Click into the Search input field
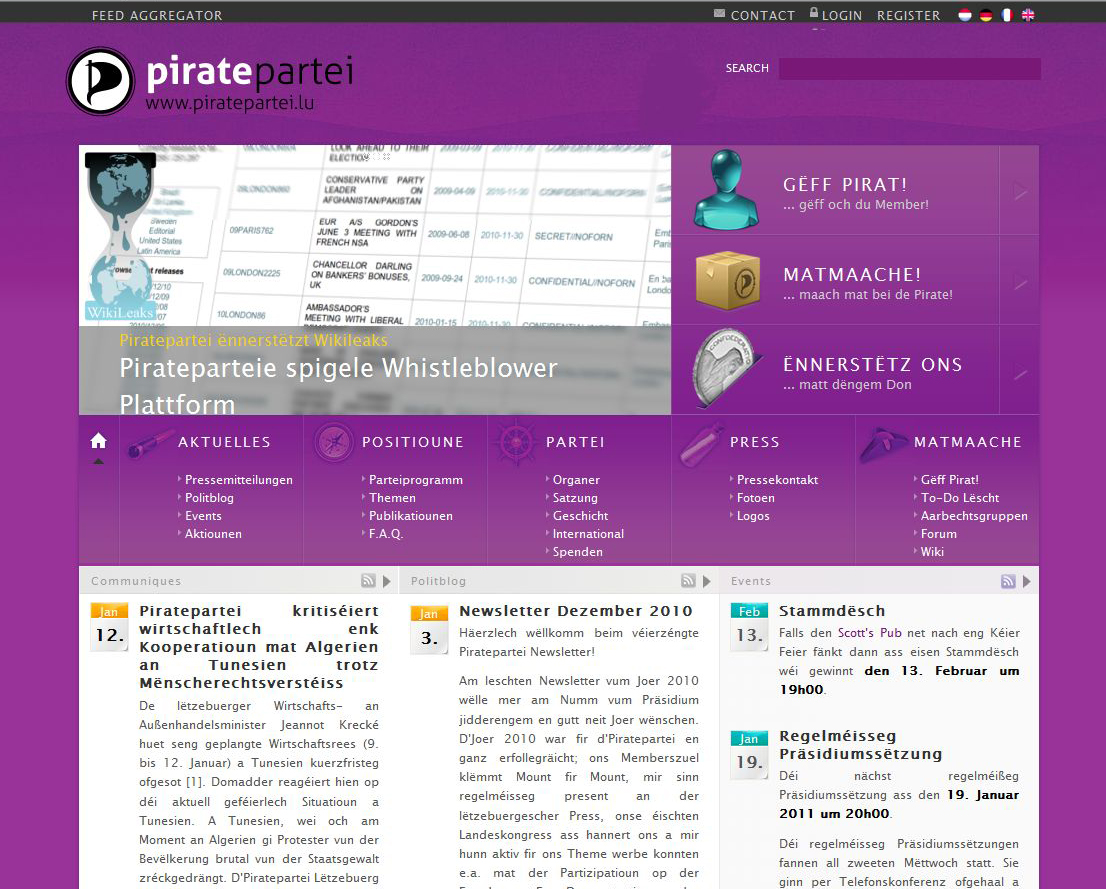The width and height of the screenshot is (1106, 889). 909,69
